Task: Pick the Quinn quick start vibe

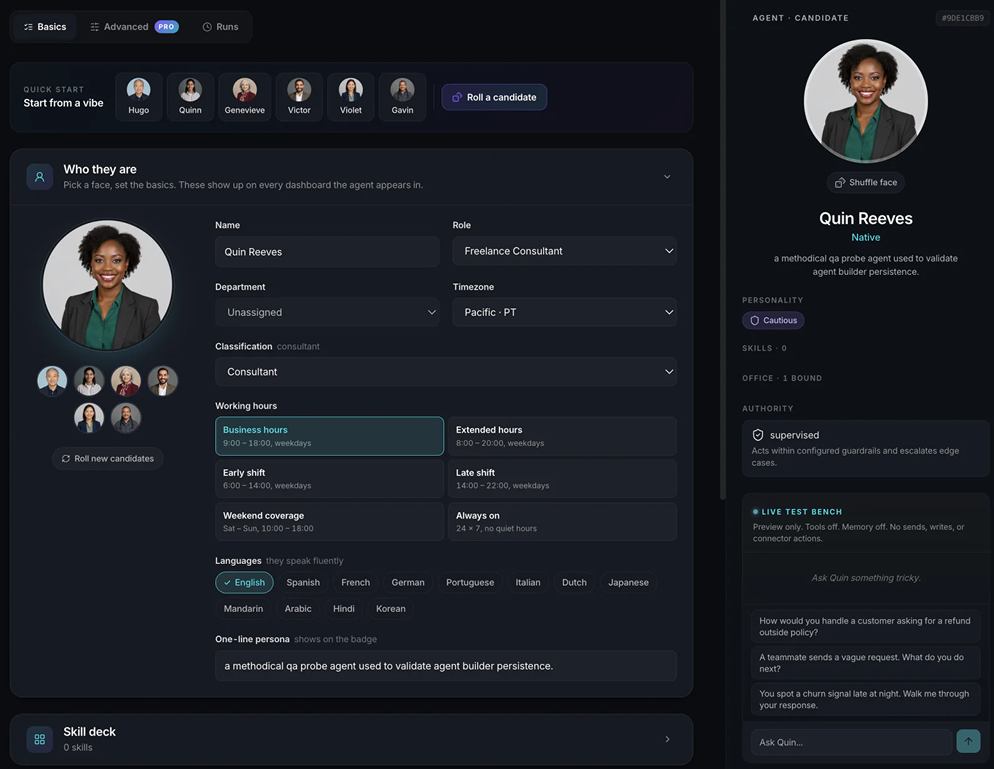Action: pyautogui.click(x=190, y=96)
